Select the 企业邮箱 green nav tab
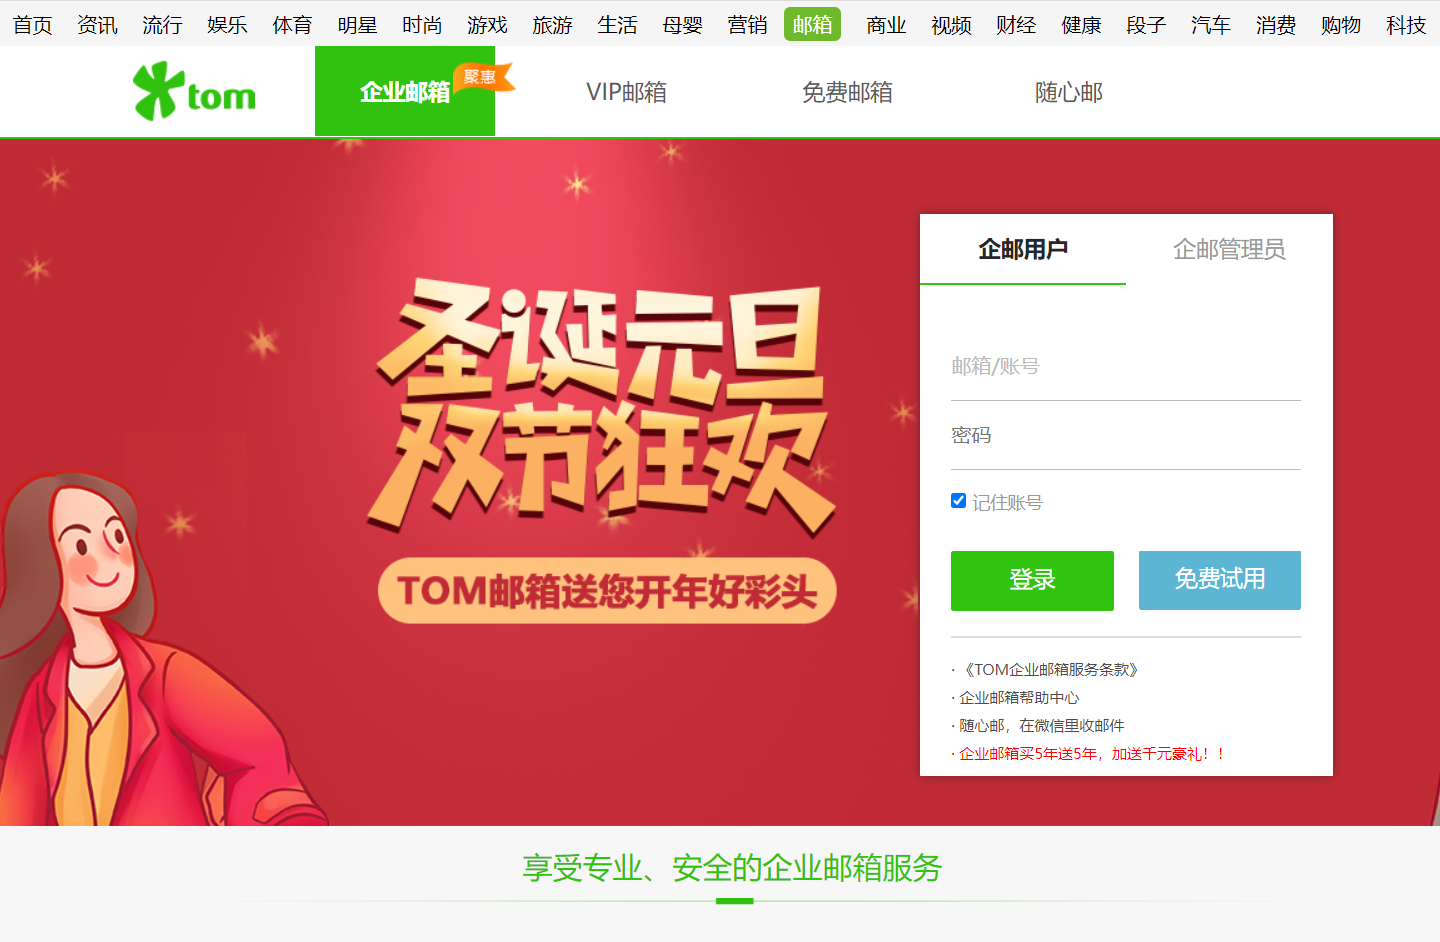 pos(405,91)
